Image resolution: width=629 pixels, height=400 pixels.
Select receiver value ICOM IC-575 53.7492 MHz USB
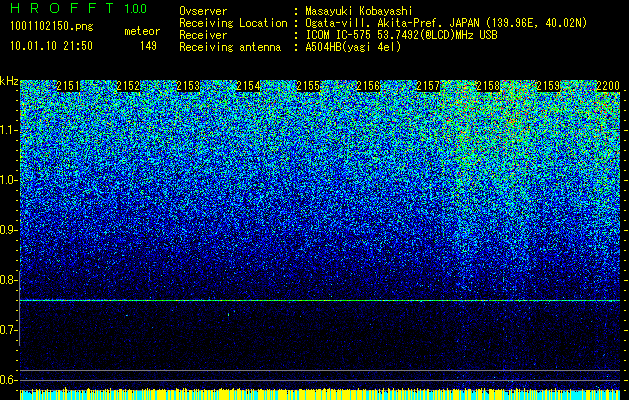coord(401,35)
